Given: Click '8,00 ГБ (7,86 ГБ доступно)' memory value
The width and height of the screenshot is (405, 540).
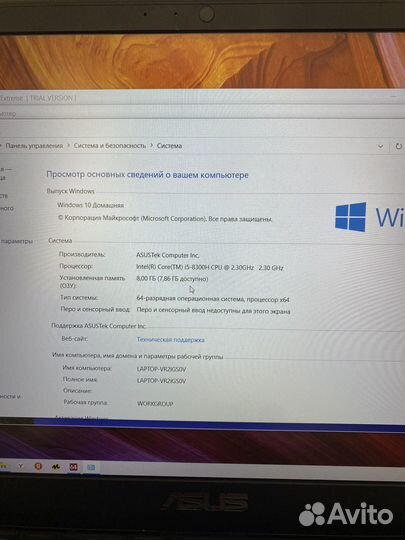Looking at the screenshot, I should click(x=172, y=279).
